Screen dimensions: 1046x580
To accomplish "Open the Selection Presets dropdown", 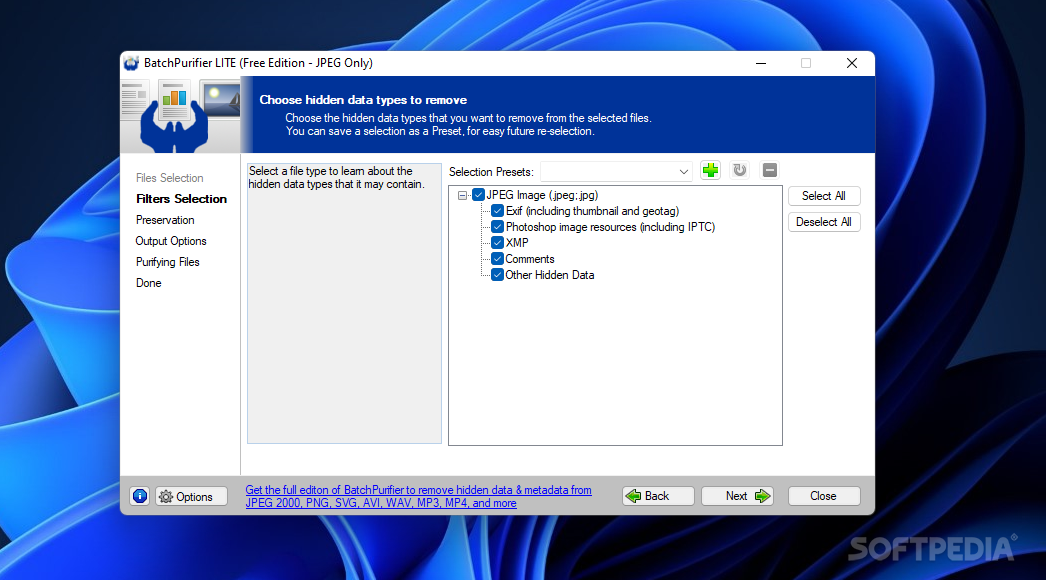I will [x=616, y=172].
